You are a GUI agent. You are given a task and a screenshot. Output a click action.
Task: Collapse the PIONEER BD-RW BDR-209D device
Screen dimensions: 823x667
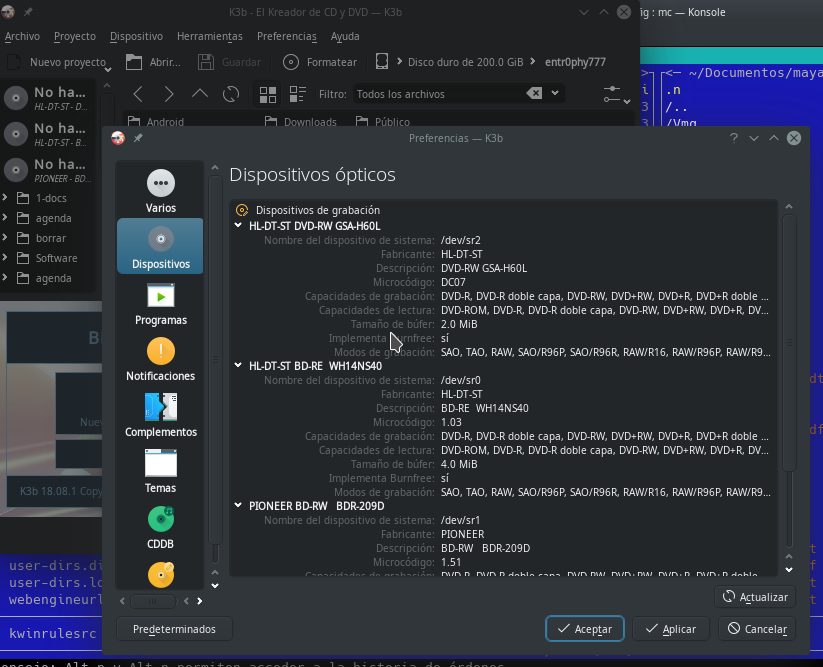238,505
